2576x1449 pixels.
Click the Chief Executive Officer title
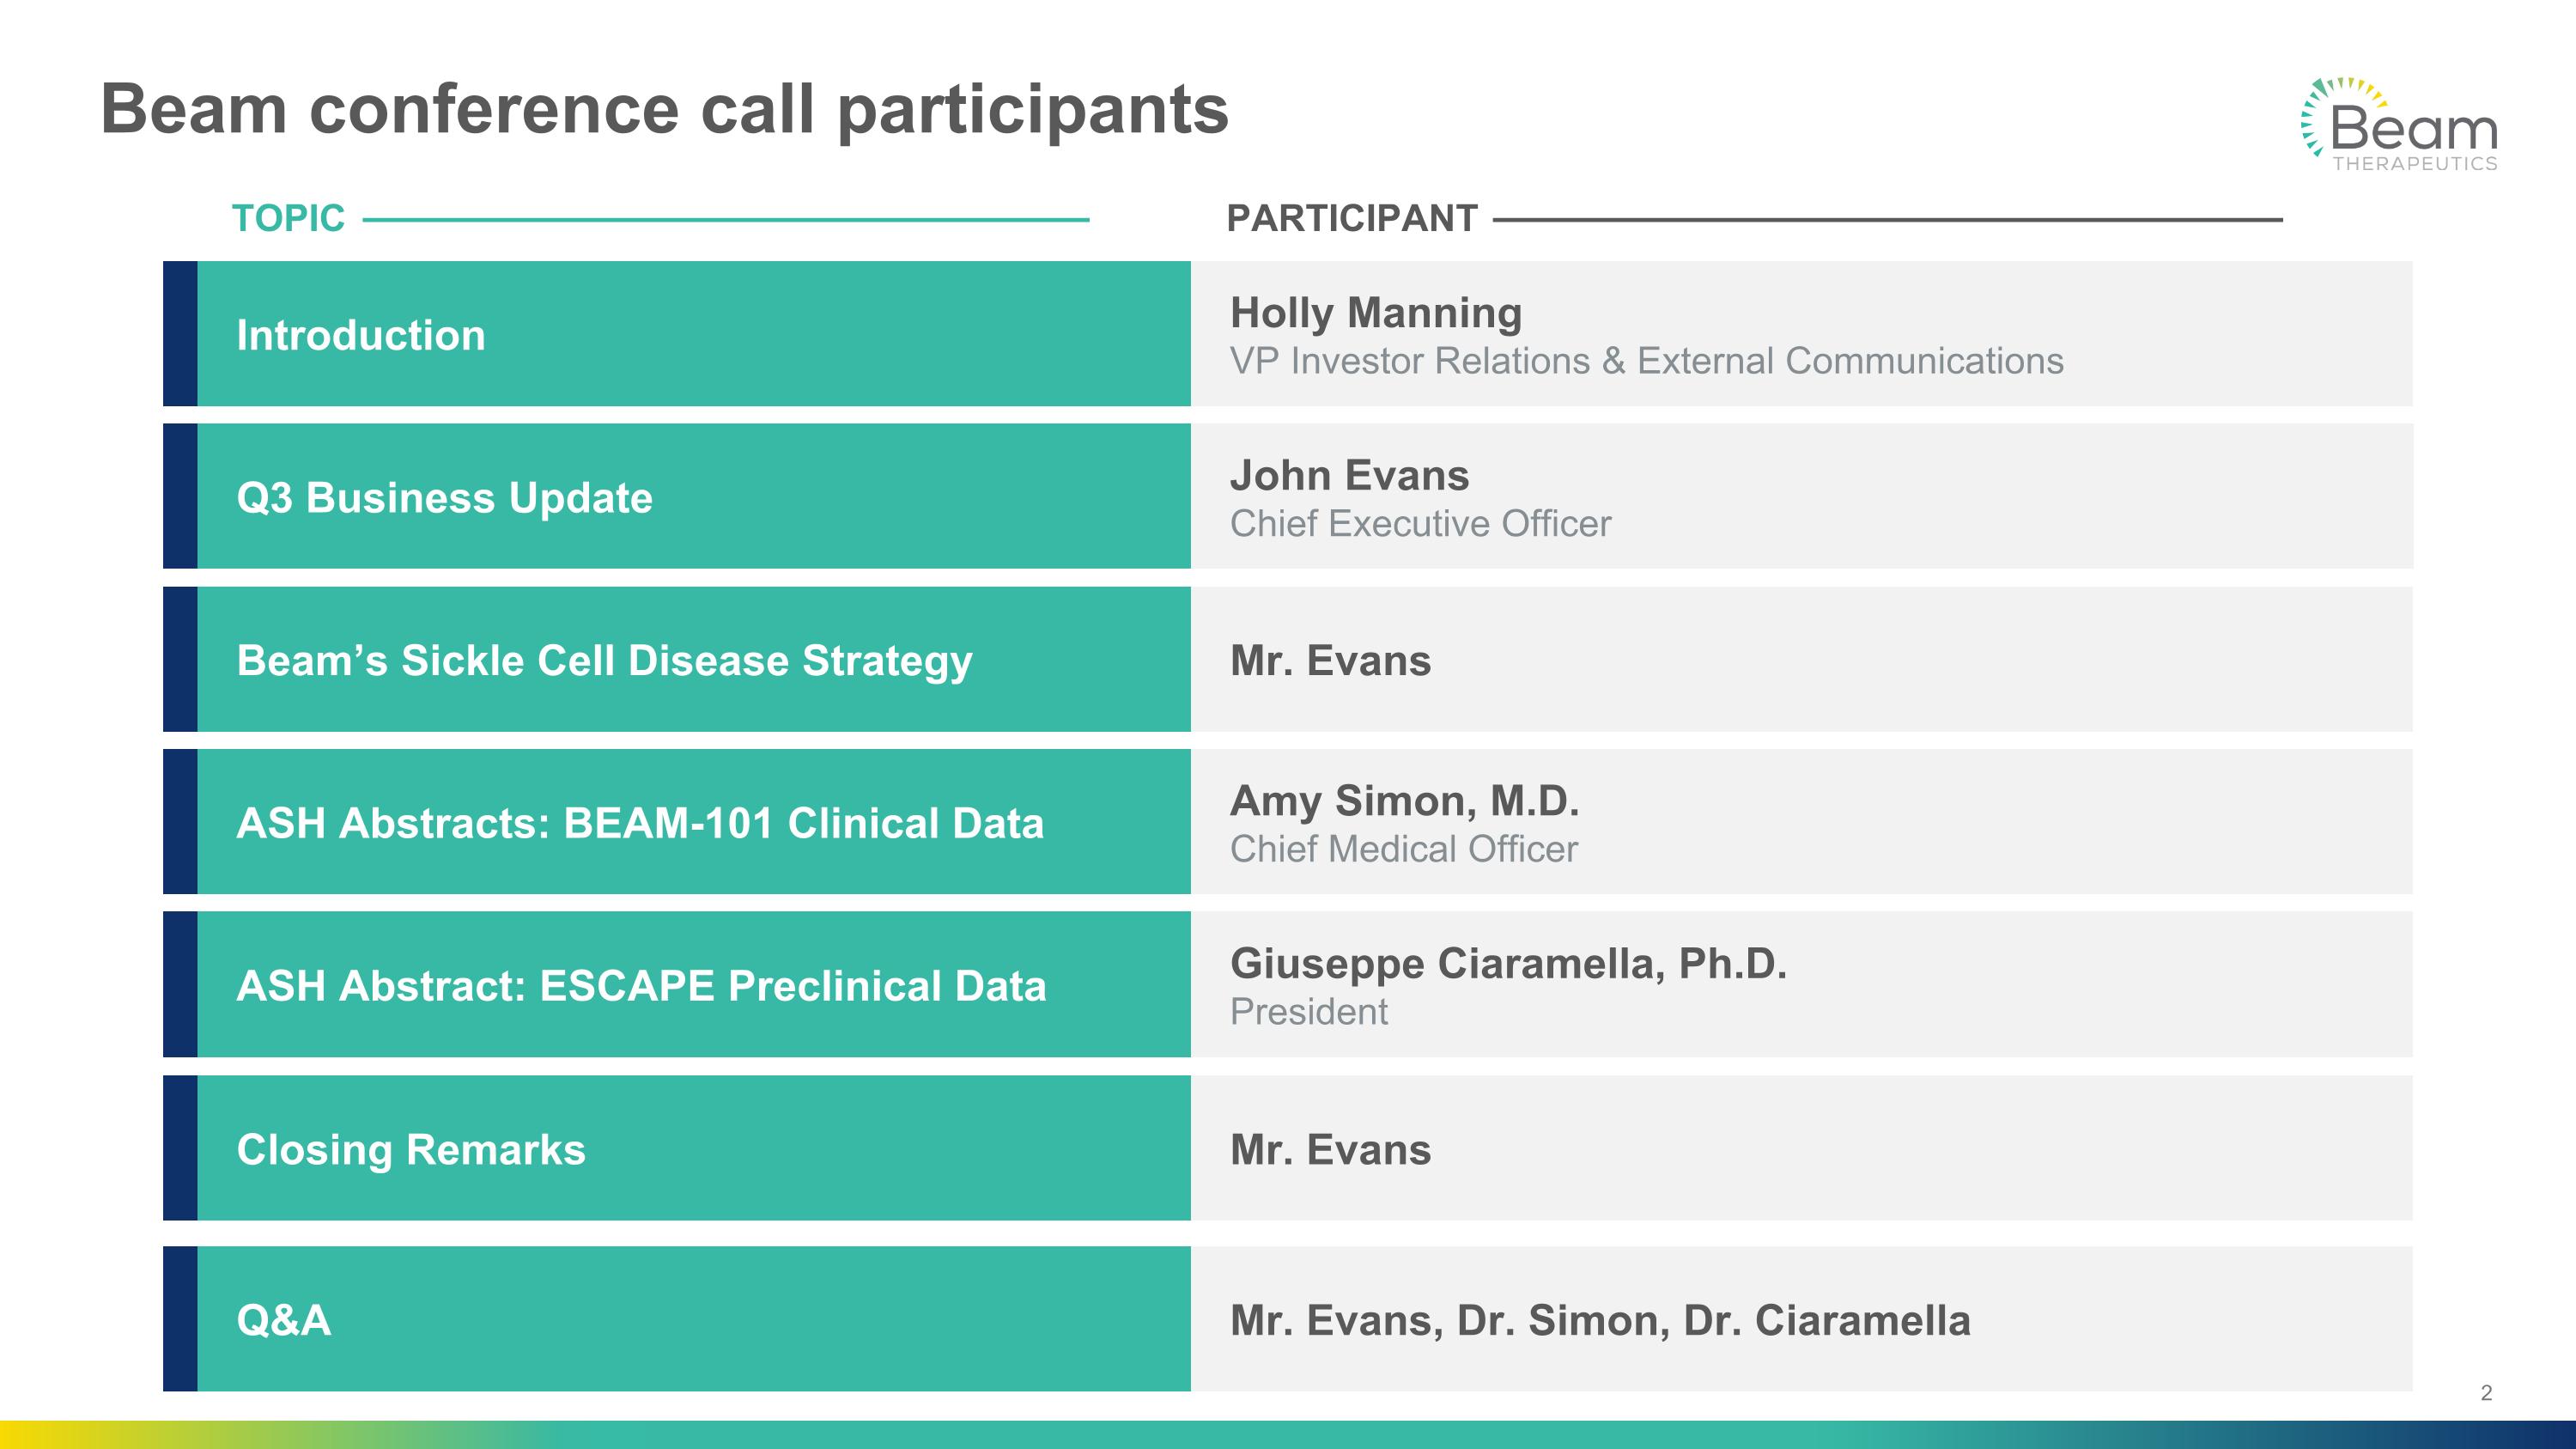click(1420, 524)
